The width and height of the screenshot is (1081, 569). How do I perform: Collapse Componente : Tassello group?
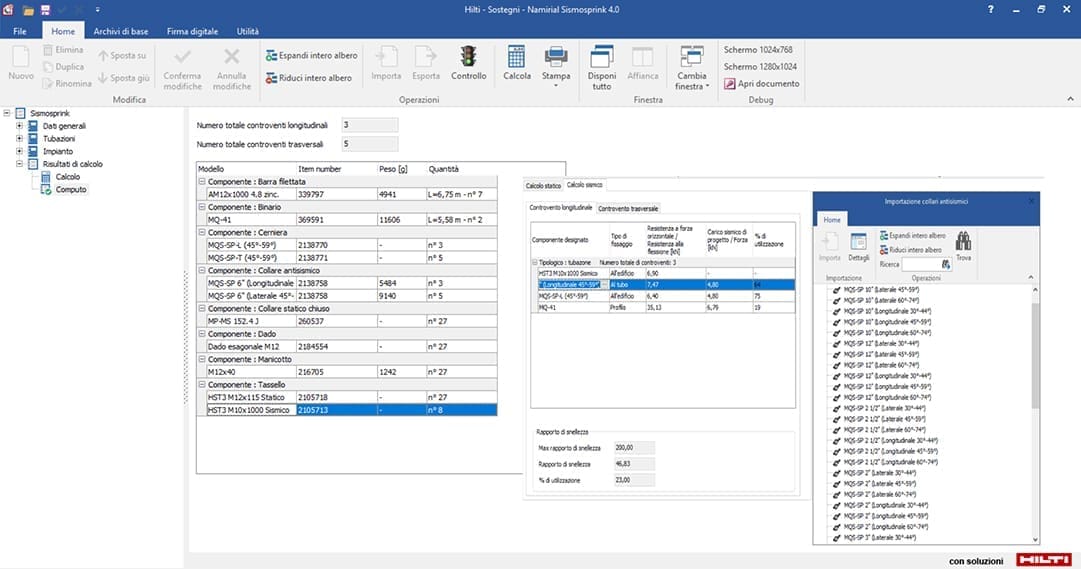tap(202, 385)
